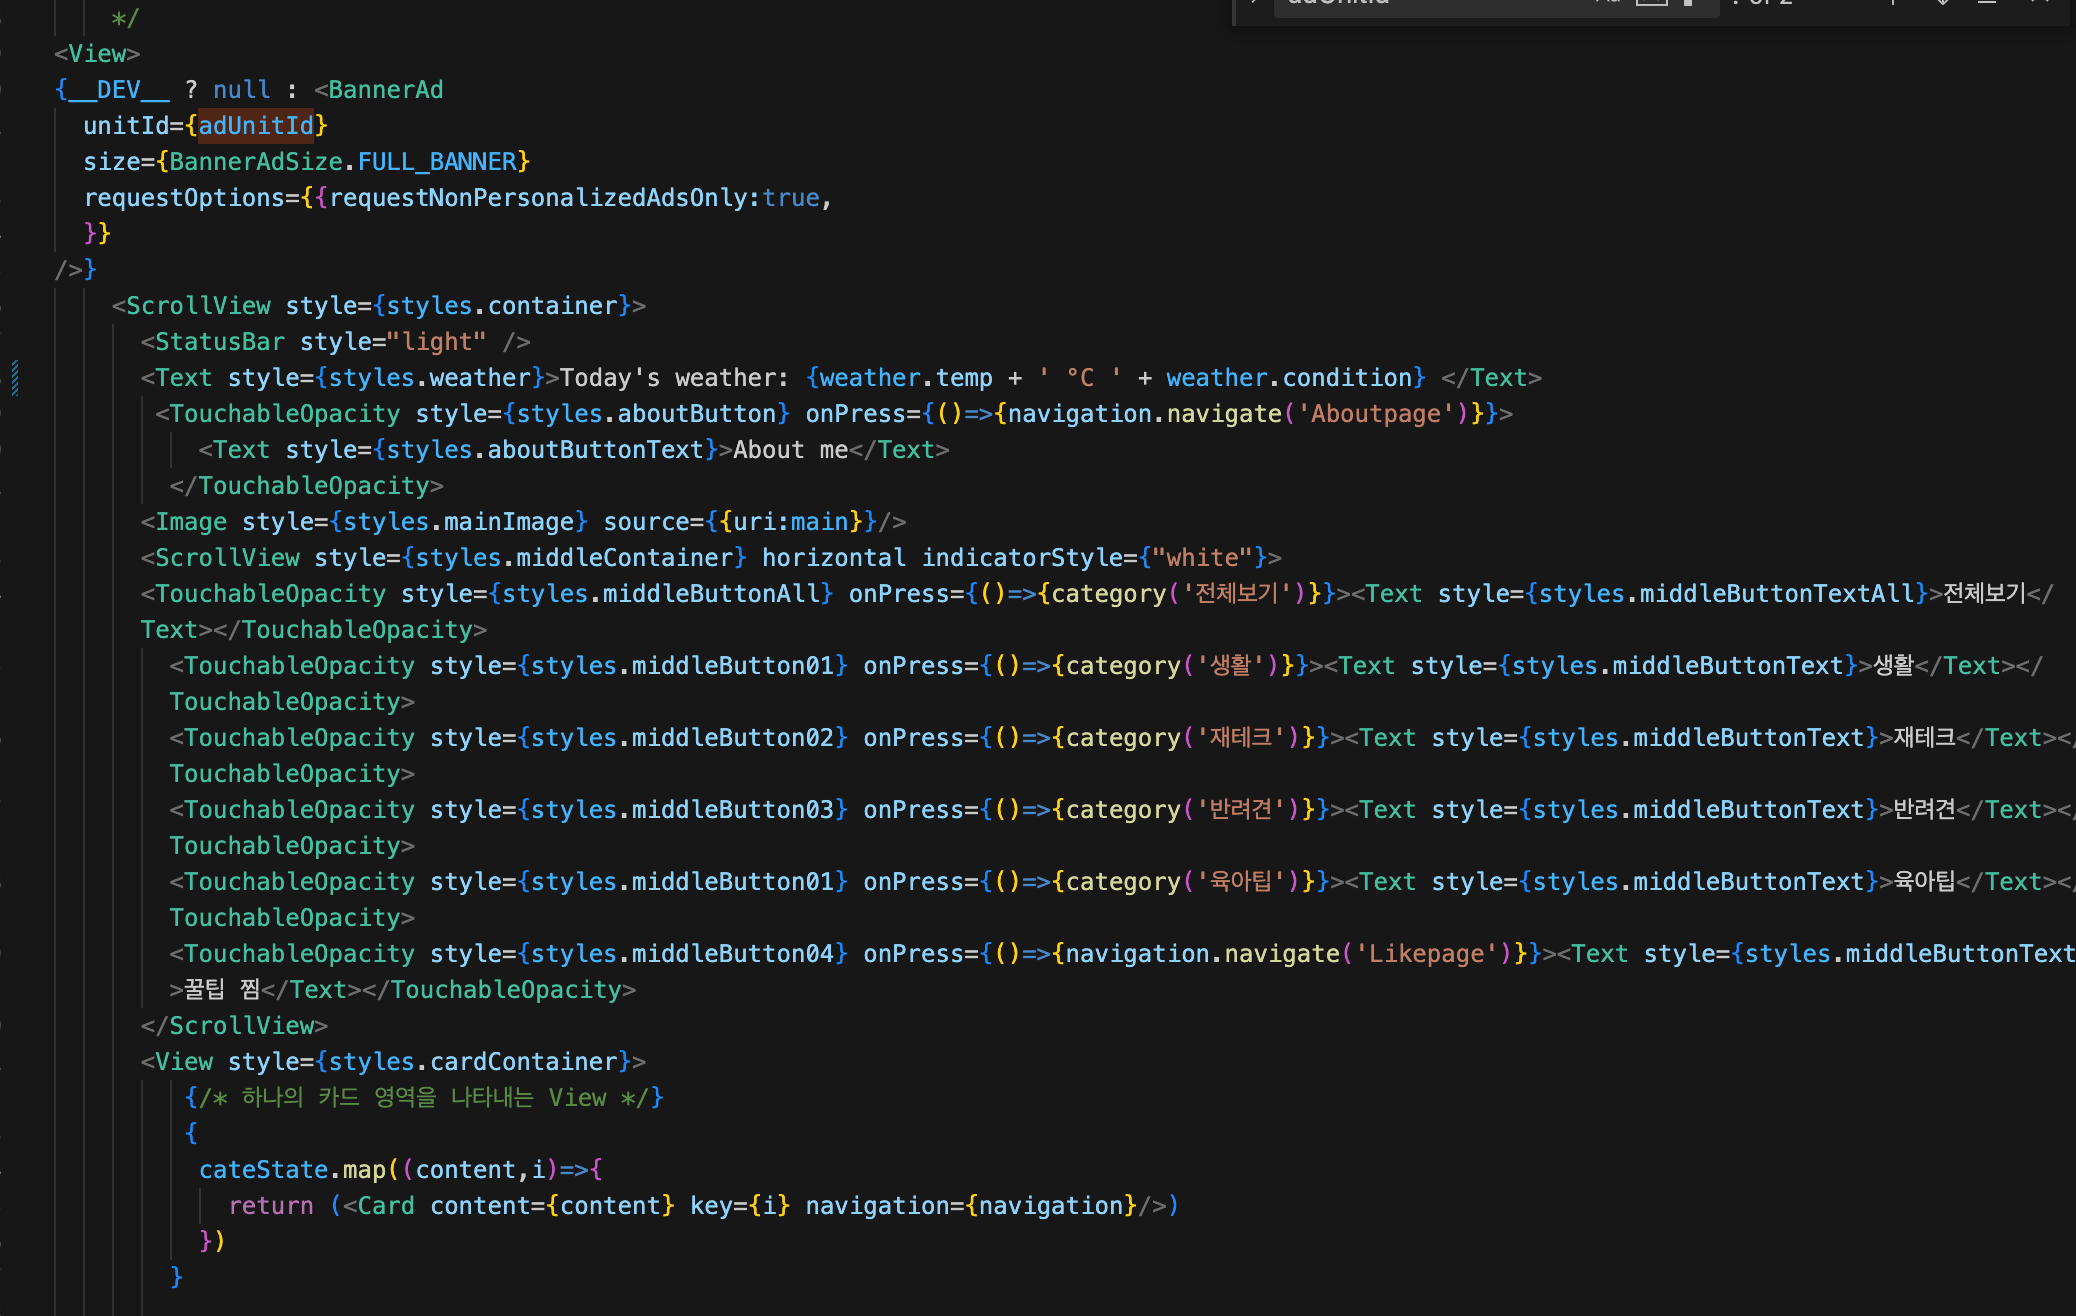Click the ' °C ' string literal

(1080, 378)
